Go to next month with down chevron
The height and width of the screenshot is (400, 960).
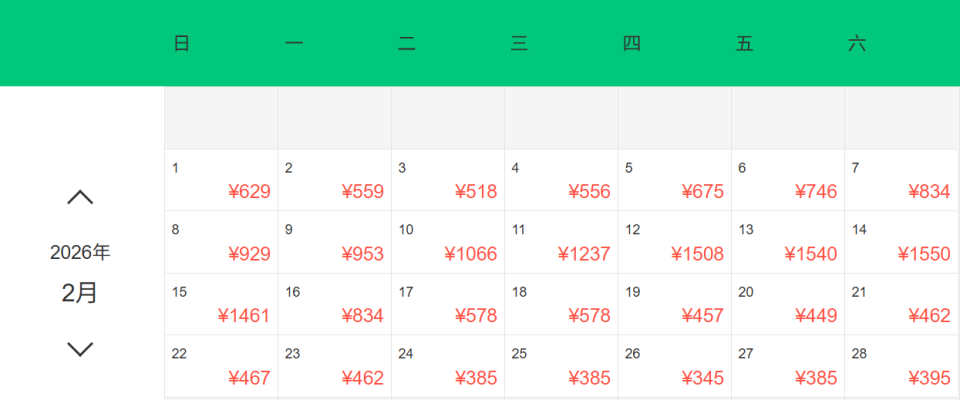[80, 349]
